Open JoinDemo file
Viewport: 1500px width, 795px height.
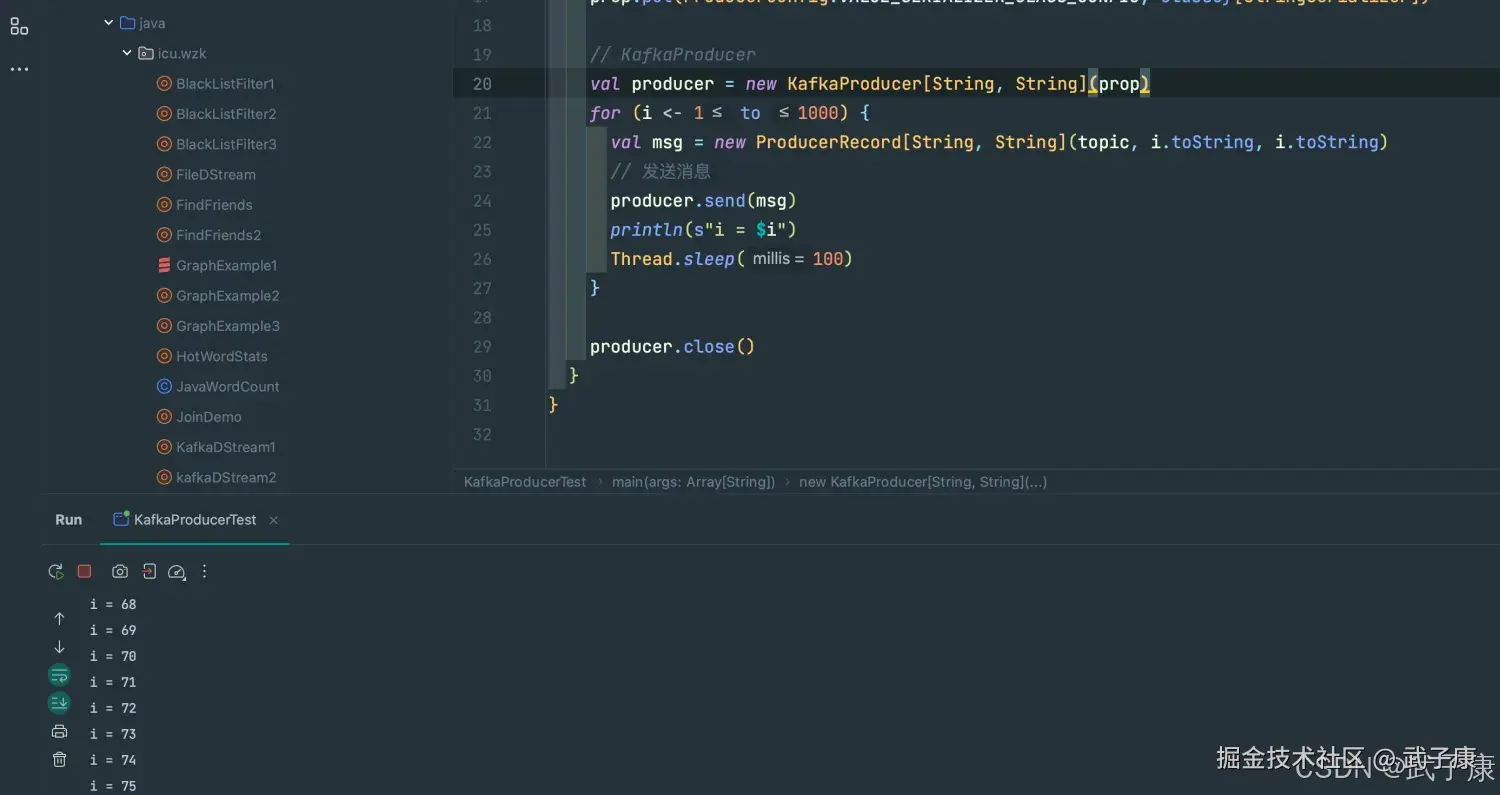click(209, 417)
